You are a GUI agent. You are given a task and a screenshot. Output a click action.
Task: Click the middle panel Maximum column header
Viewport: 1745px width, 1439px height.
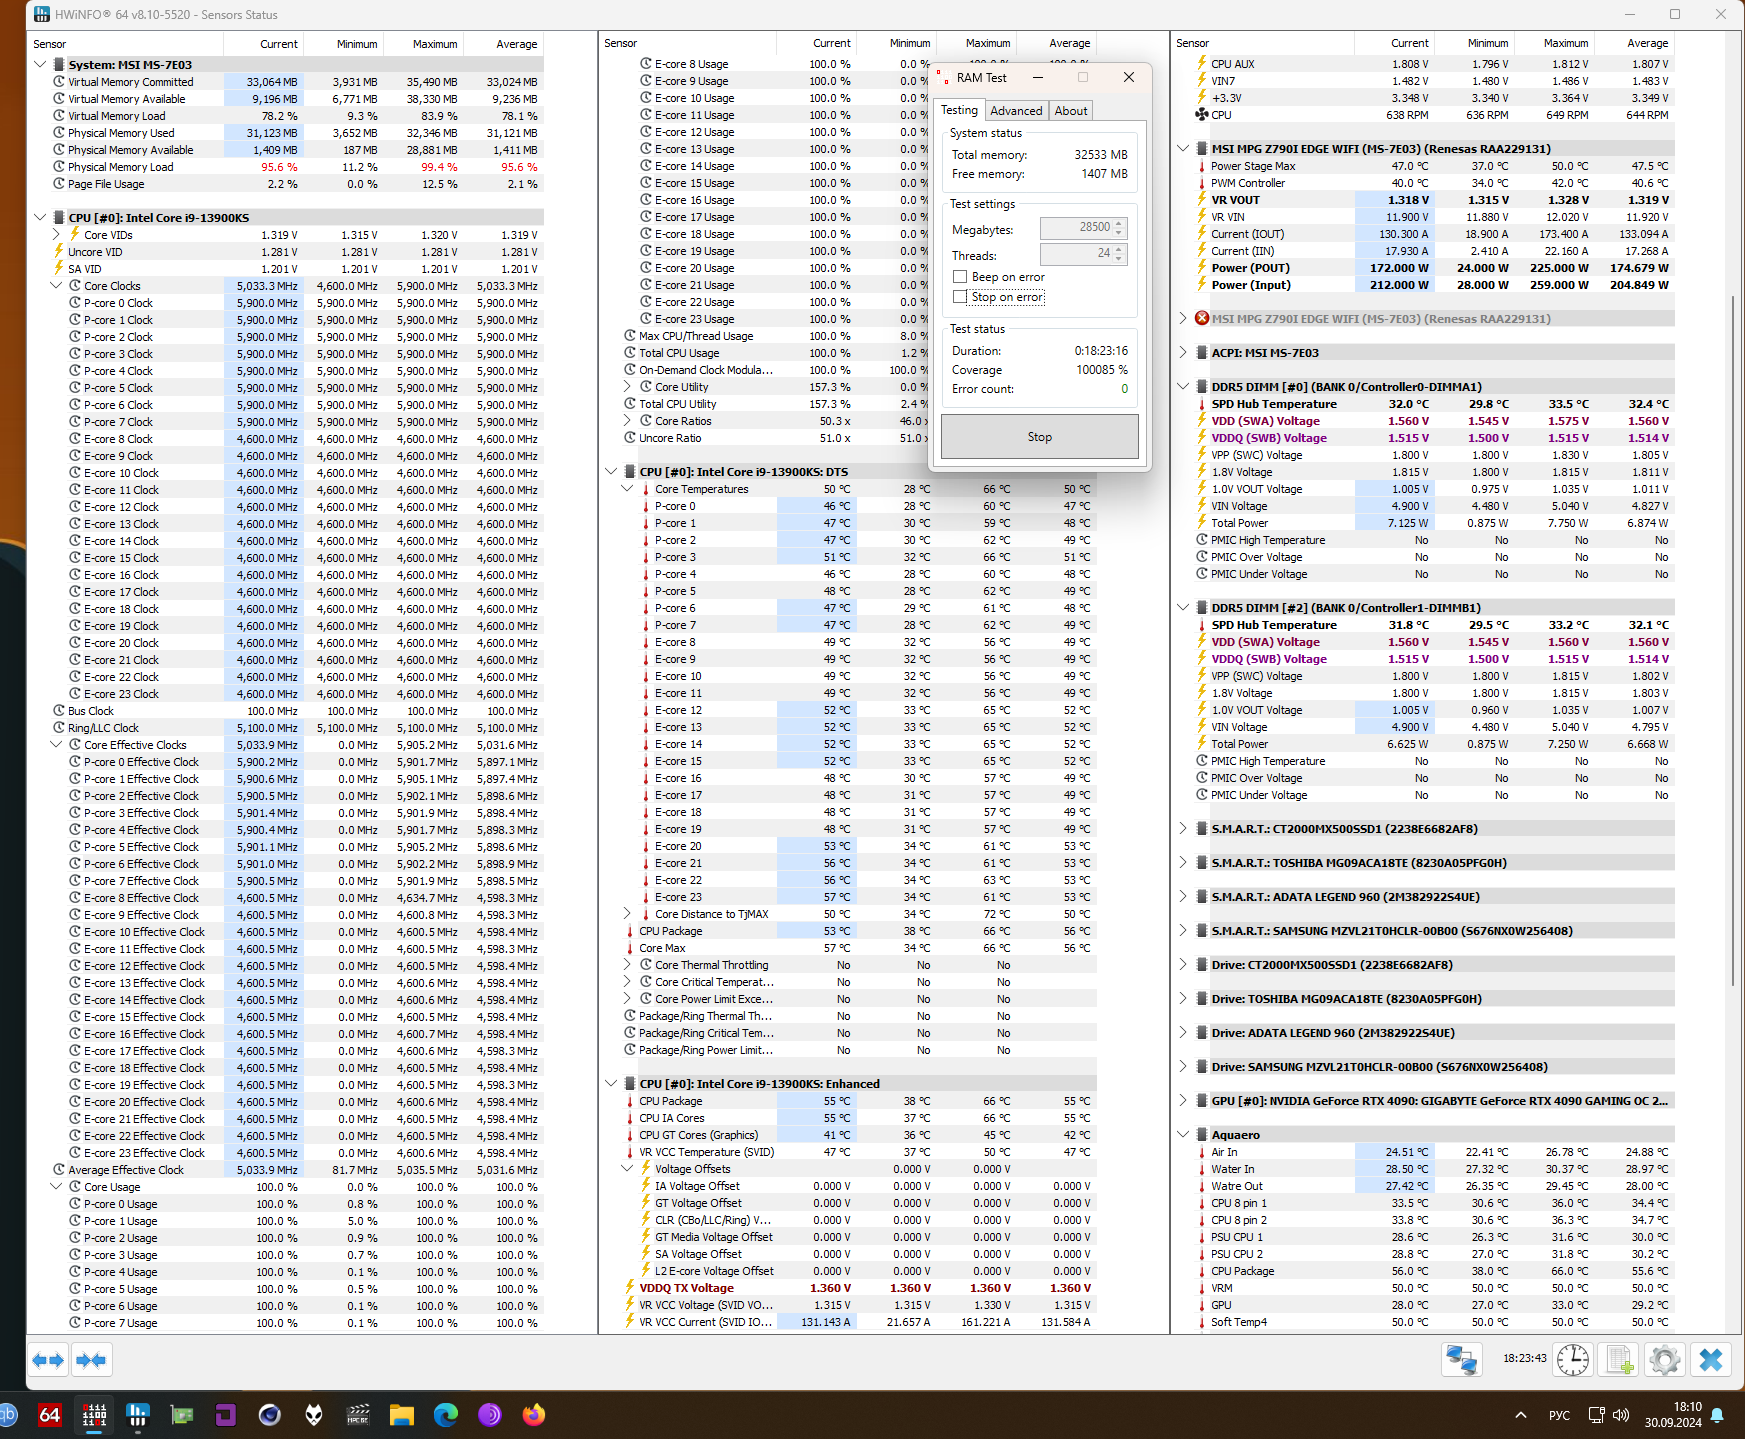(x=976, y=43)
